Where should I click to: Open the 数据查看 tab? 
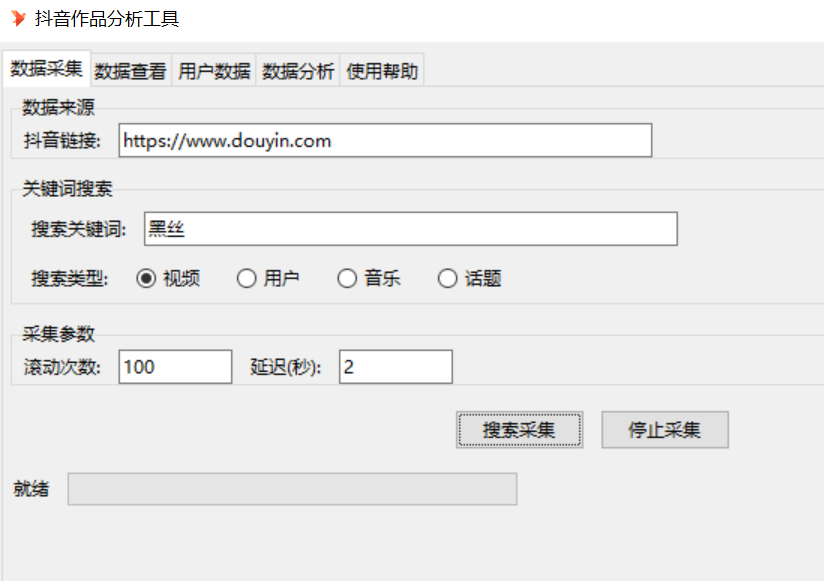130,71
